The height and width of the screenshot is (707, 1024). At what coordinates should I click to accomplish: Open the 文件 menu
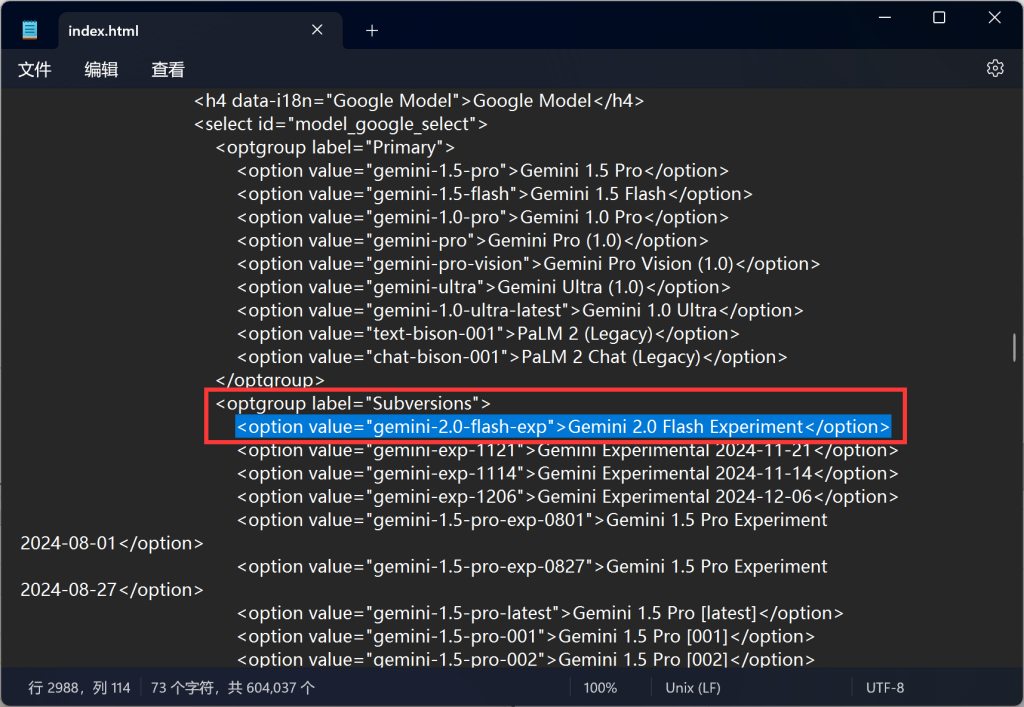coord(35,69)
